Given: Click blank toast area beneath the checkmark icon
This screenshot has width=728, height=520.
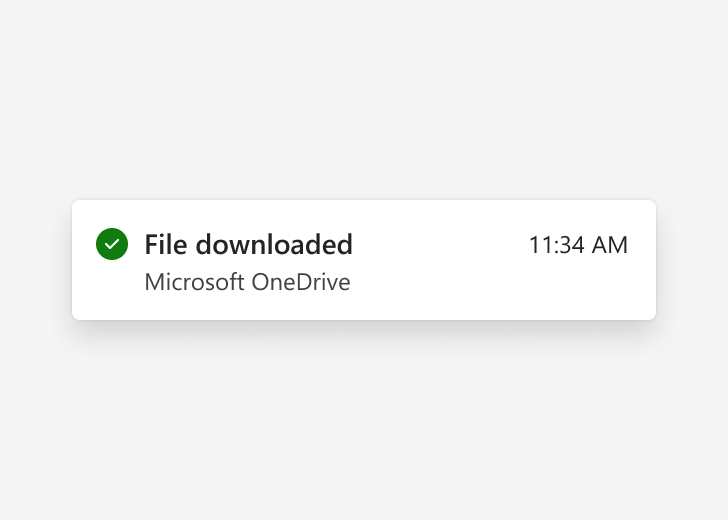Looking at the screenshot, I should (112, 288).
